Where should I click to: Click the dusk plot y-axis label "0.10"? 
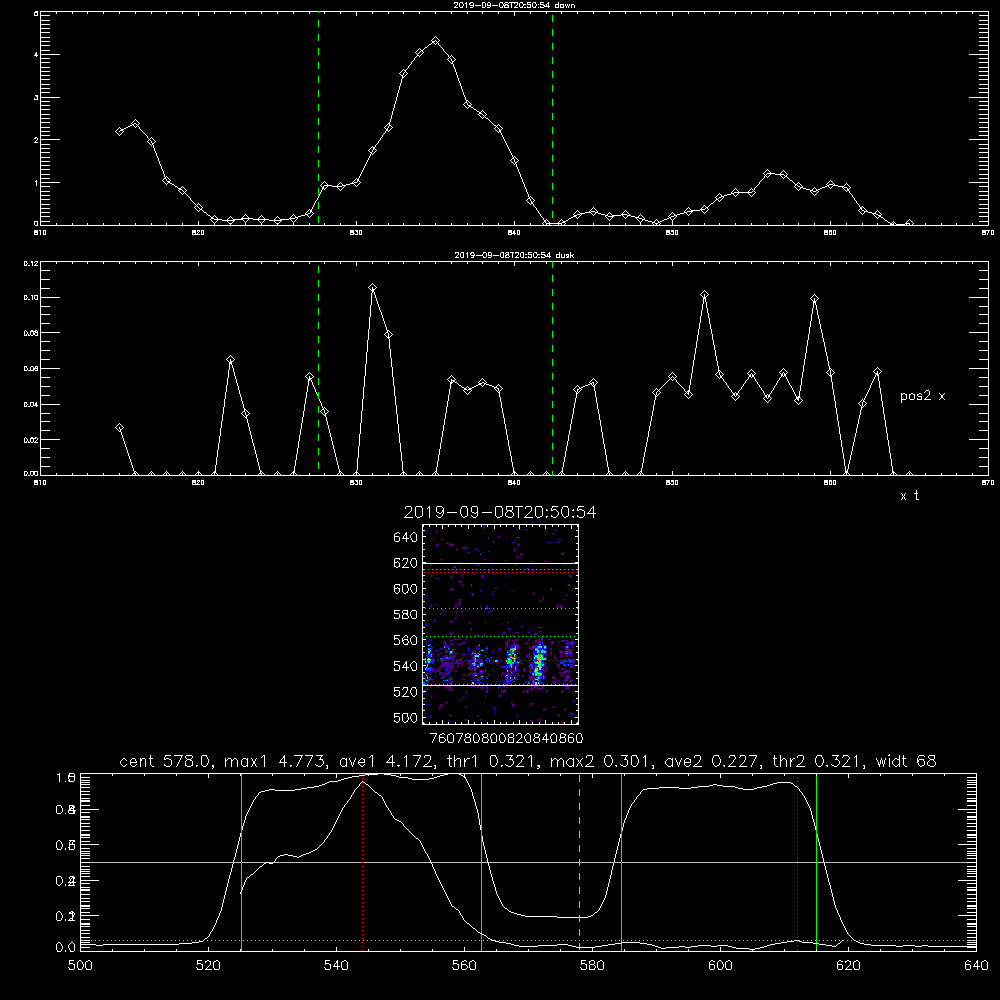coord(31,297)
